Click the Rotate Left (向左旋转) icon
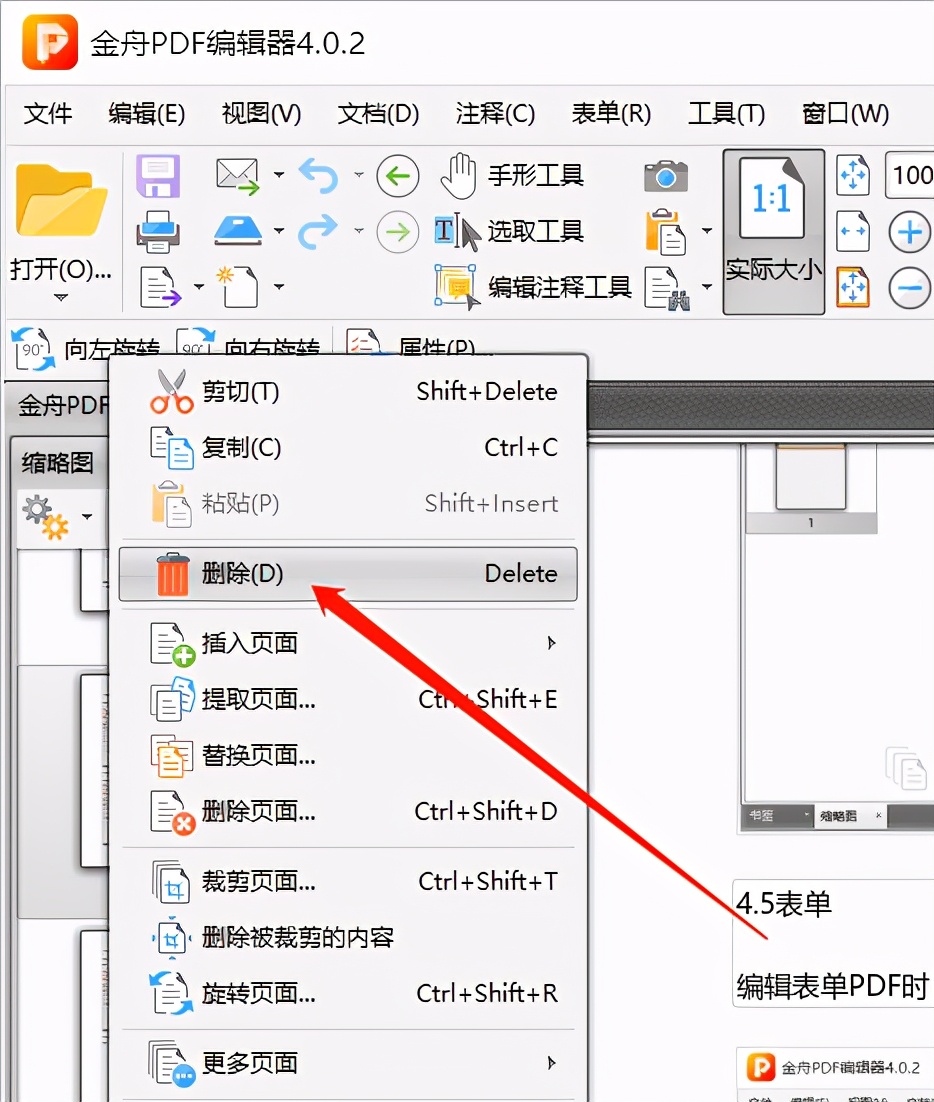The height and width of the screenshot is (1102, 934). 33,349
